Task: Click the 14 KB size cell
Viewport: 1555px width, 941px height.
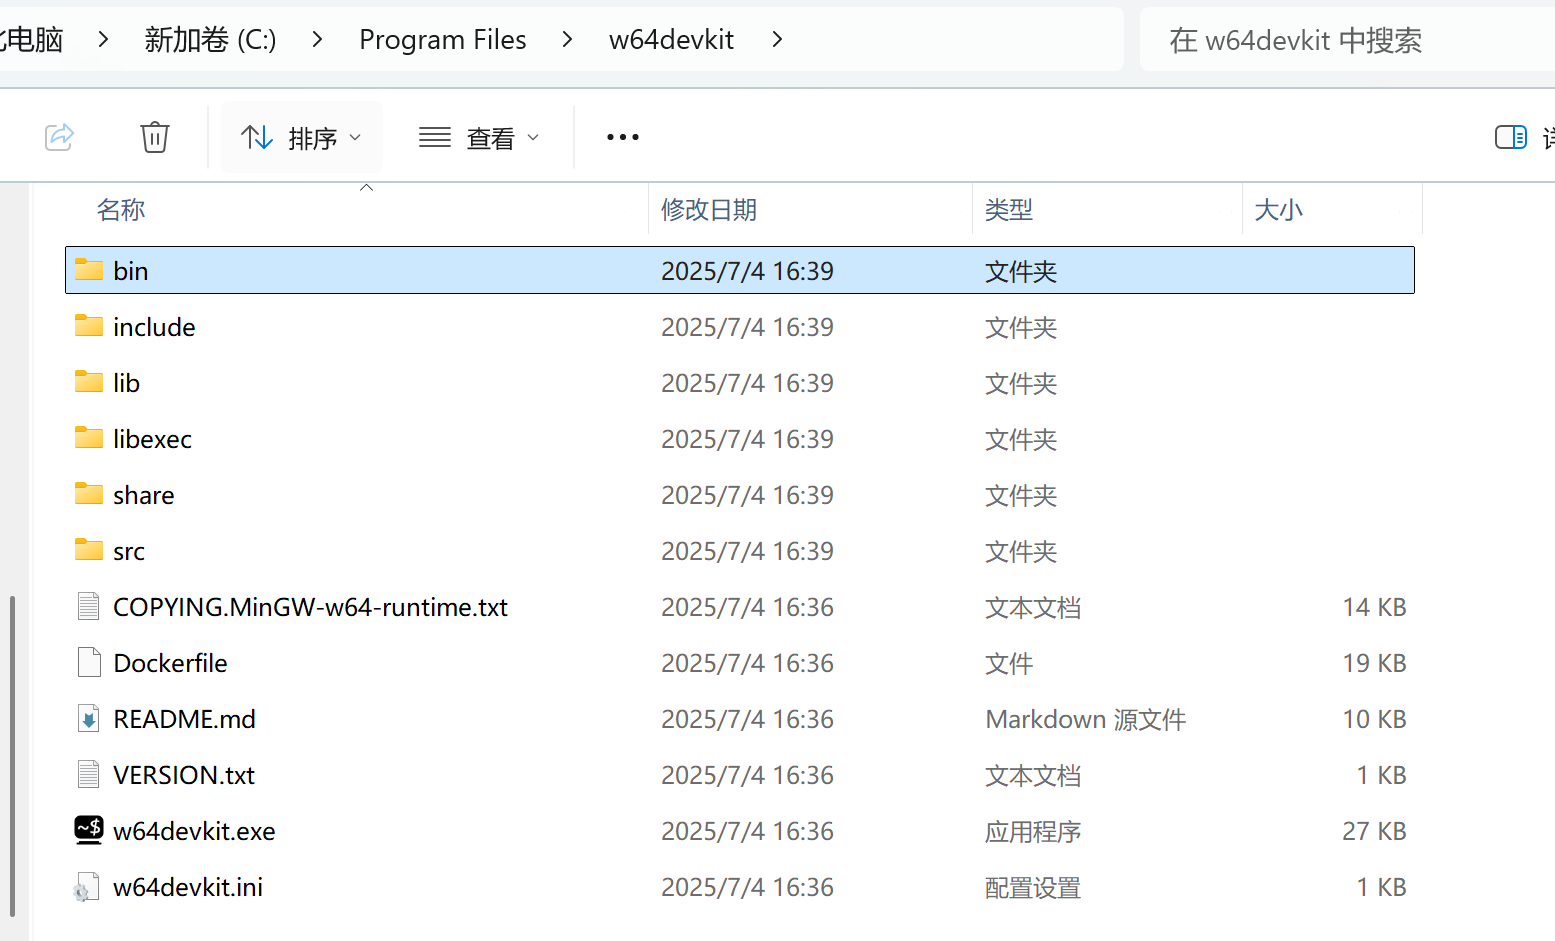Action: (x=1374, y=607)
